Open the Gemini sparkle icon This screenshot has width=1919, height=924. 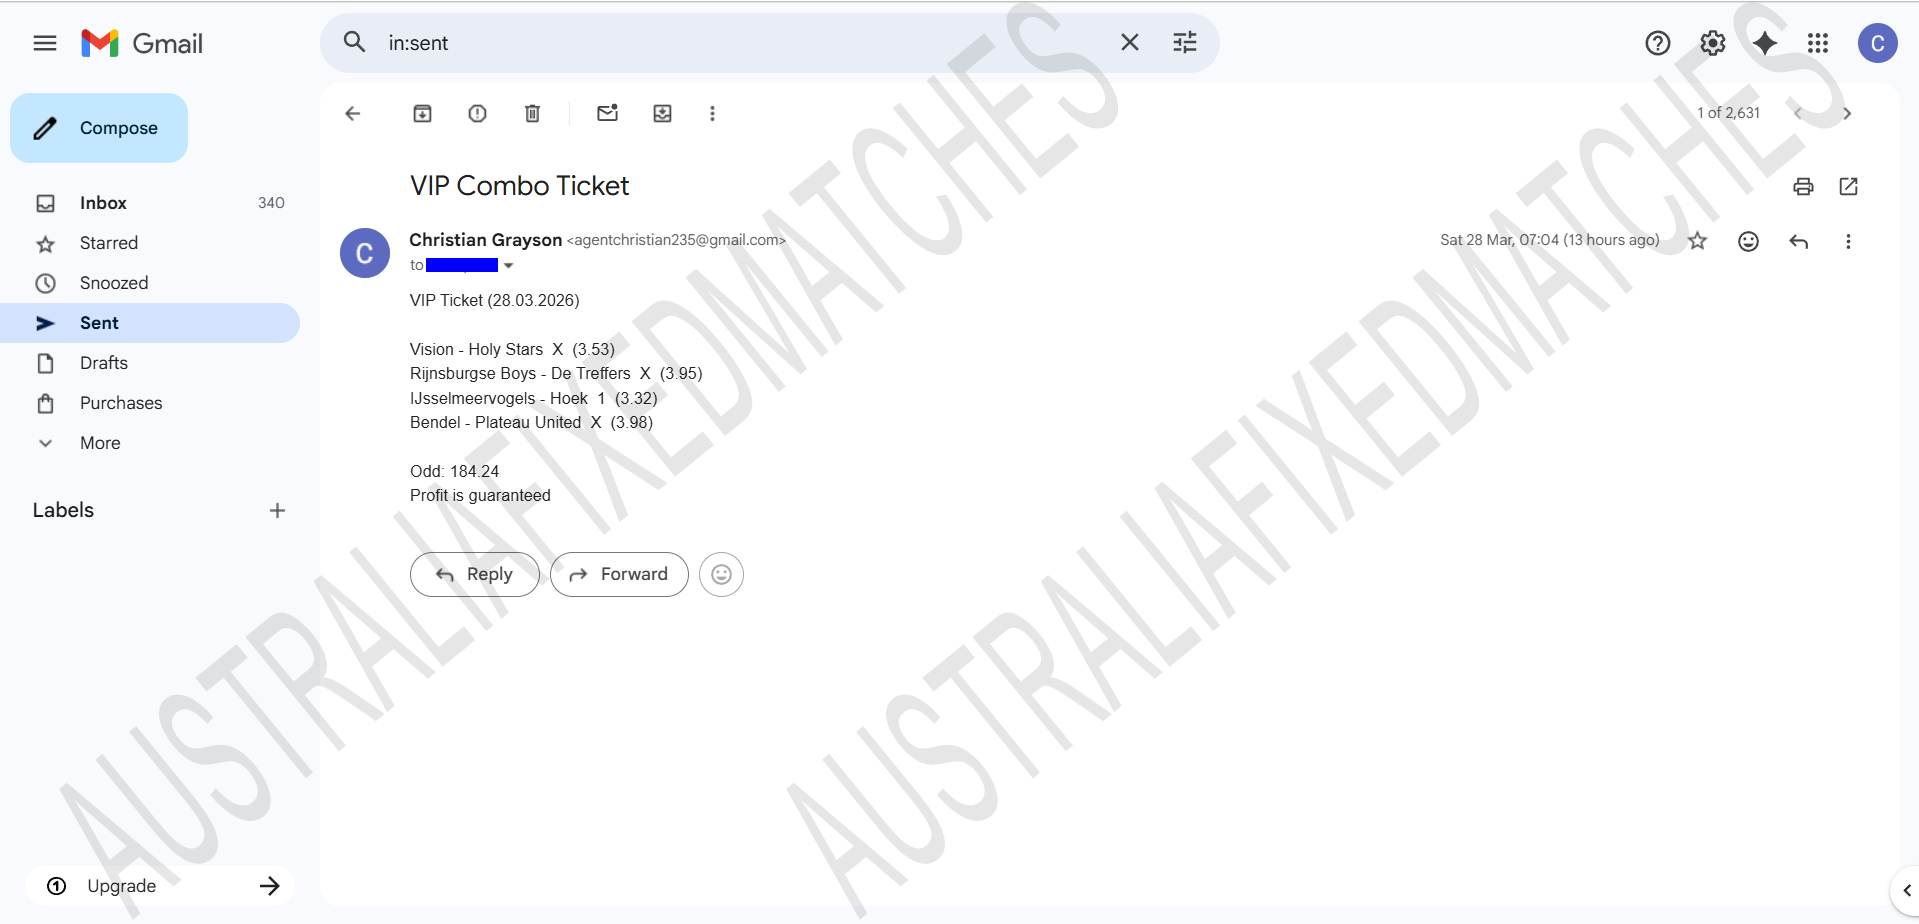[x=1765, y=43]
